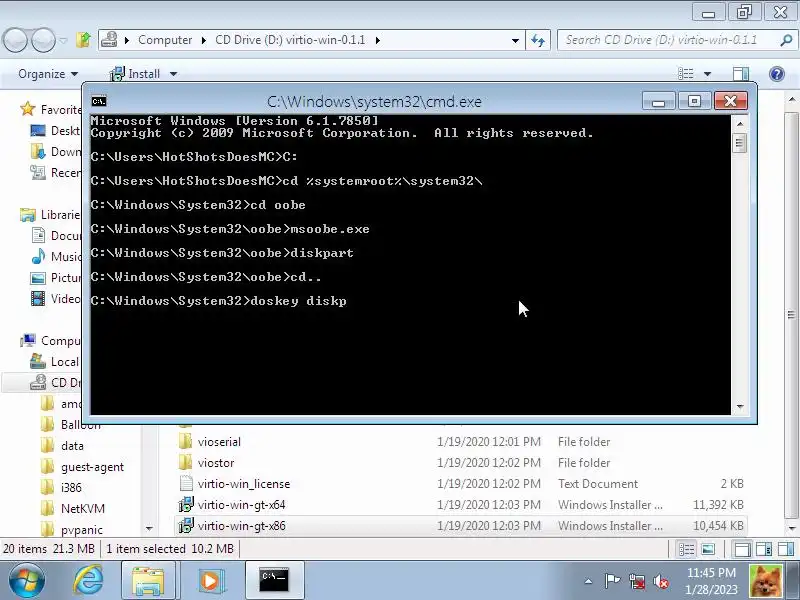800x600 pixels.
Task: Click Text Document type cell
Action: (x=597, y=484)
